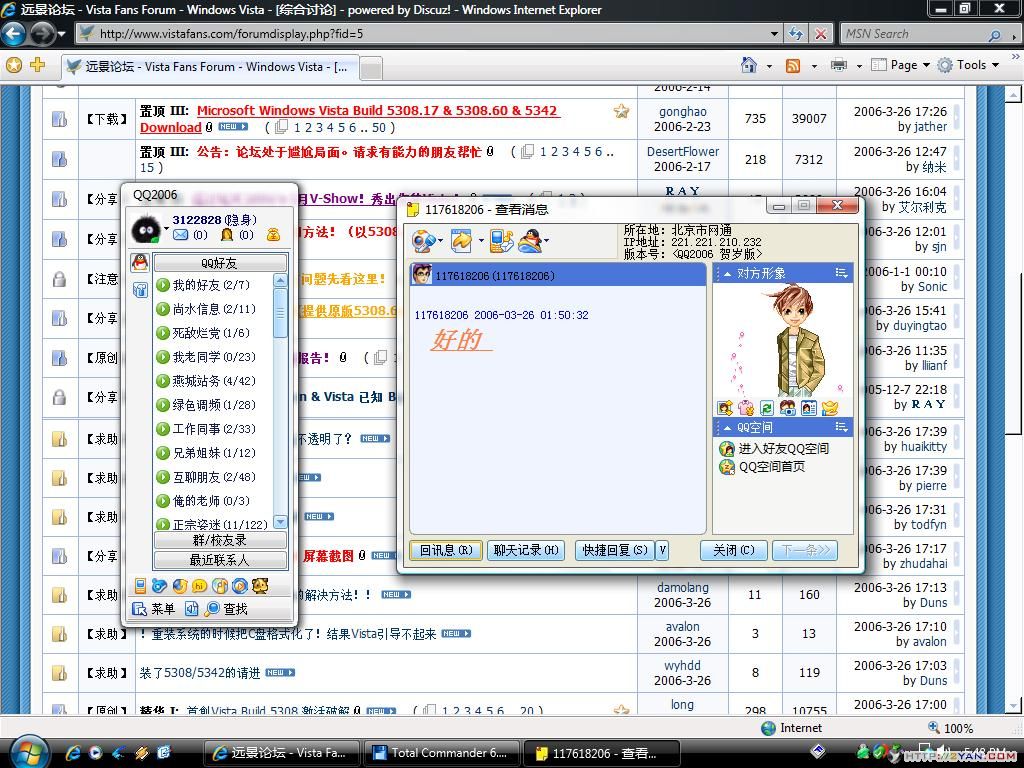Click the refresh avatar icon above QQ空间 panel
Viewport: 1024px width, 768px height.
766,408
